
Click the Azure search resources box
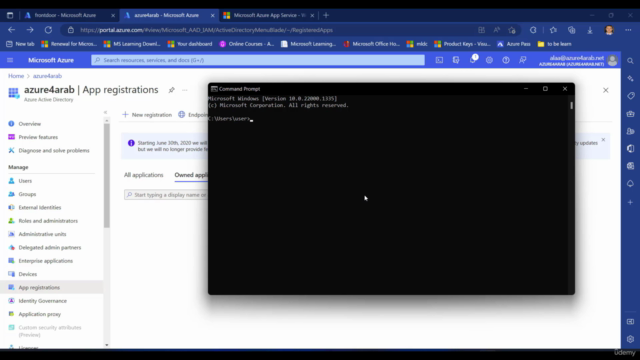coord(258,60)
